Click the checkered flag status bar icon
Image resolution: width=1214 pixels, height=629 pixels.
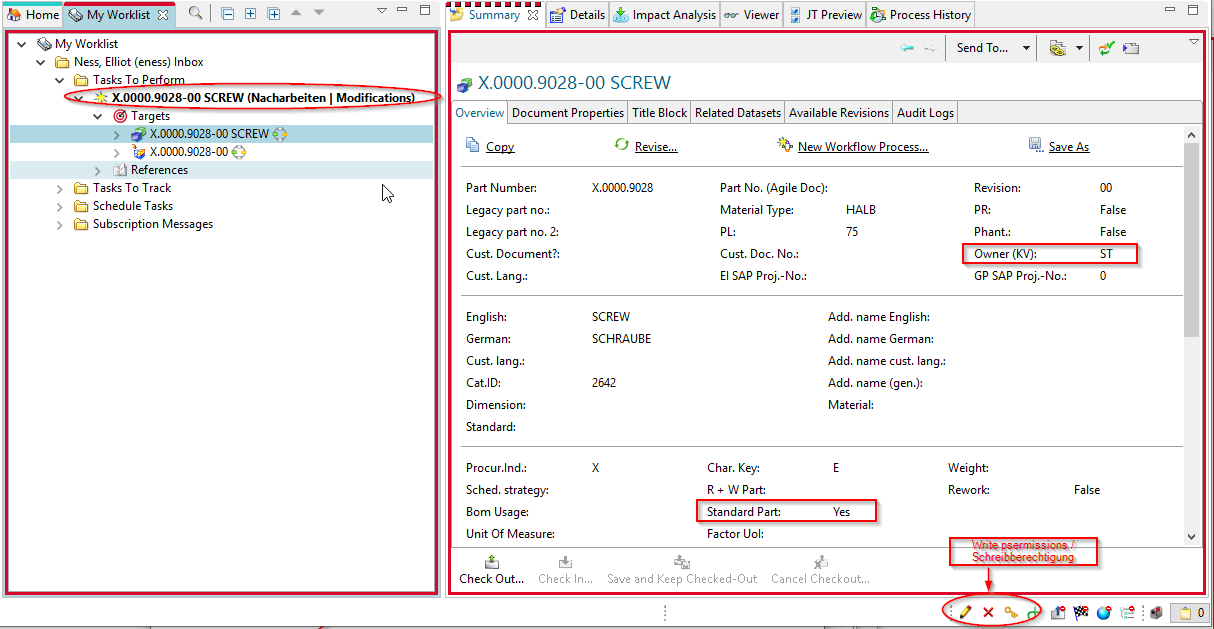[x=1081, y=612]
